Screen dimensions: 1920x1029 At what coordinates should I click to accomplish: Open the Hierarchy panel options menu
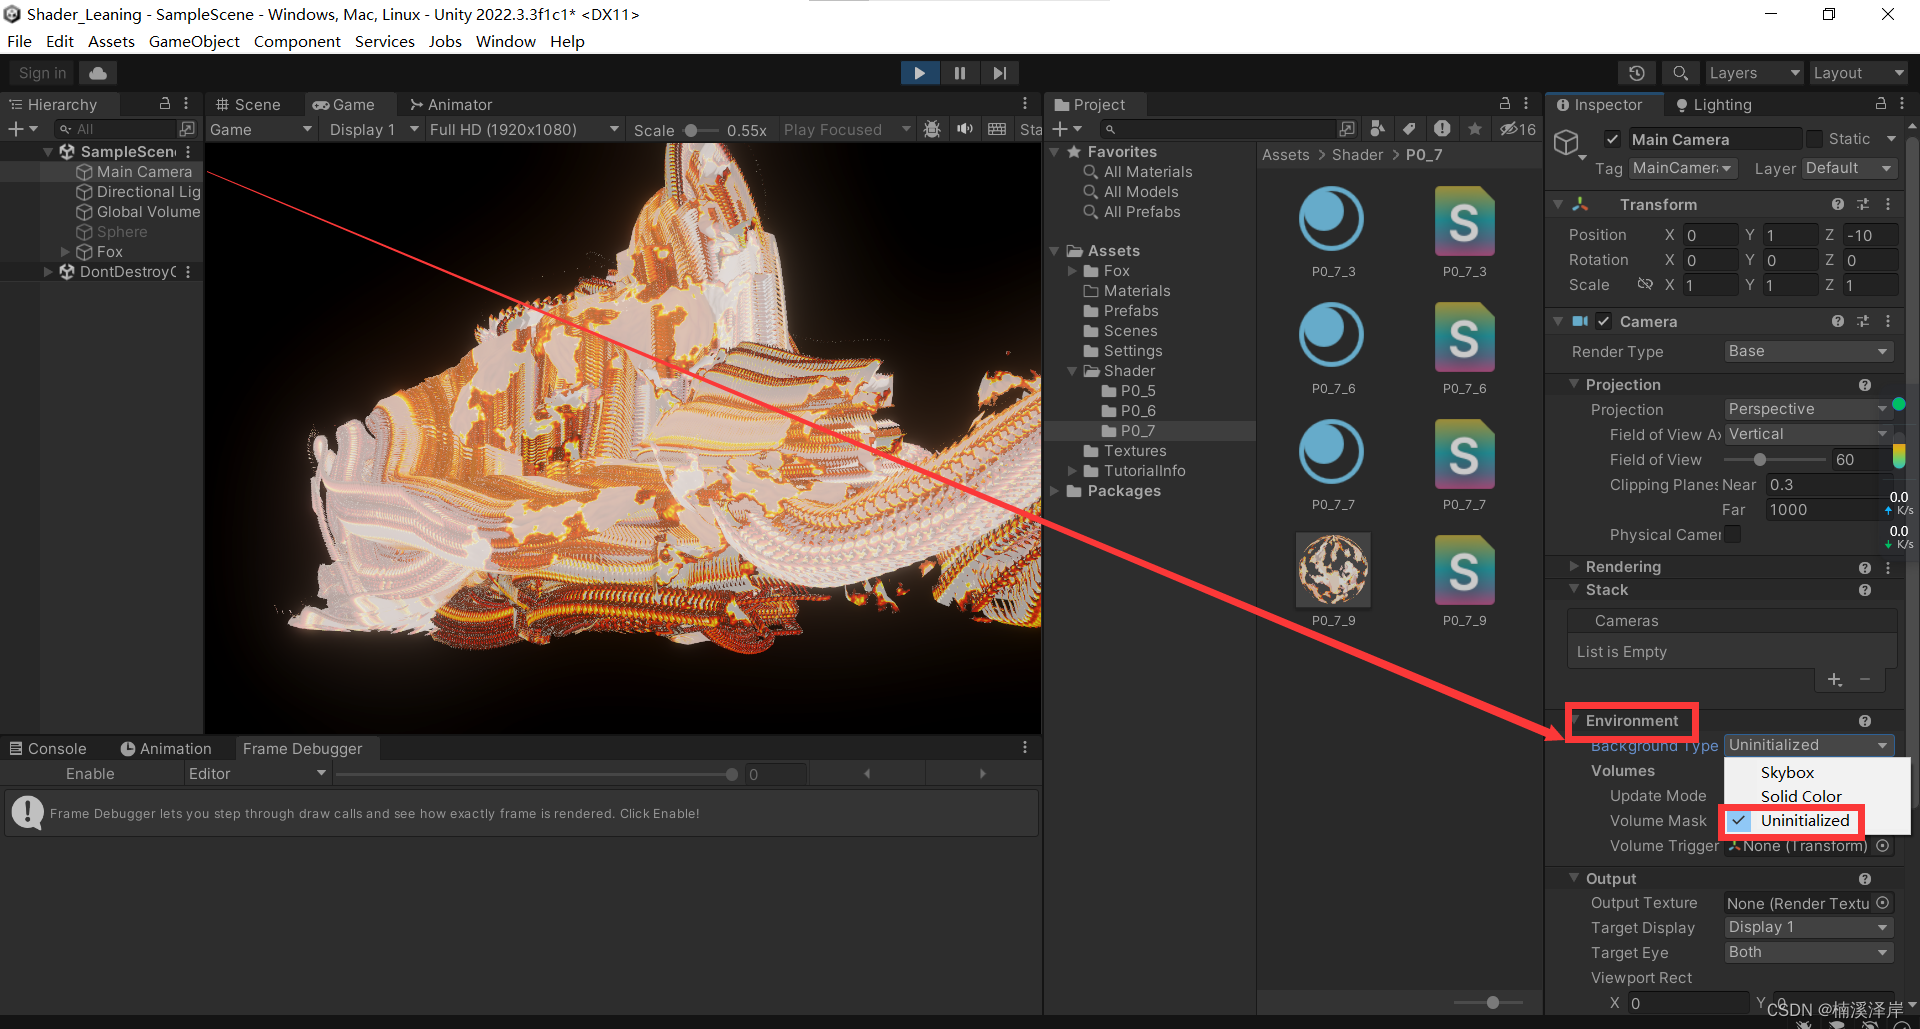186,104
